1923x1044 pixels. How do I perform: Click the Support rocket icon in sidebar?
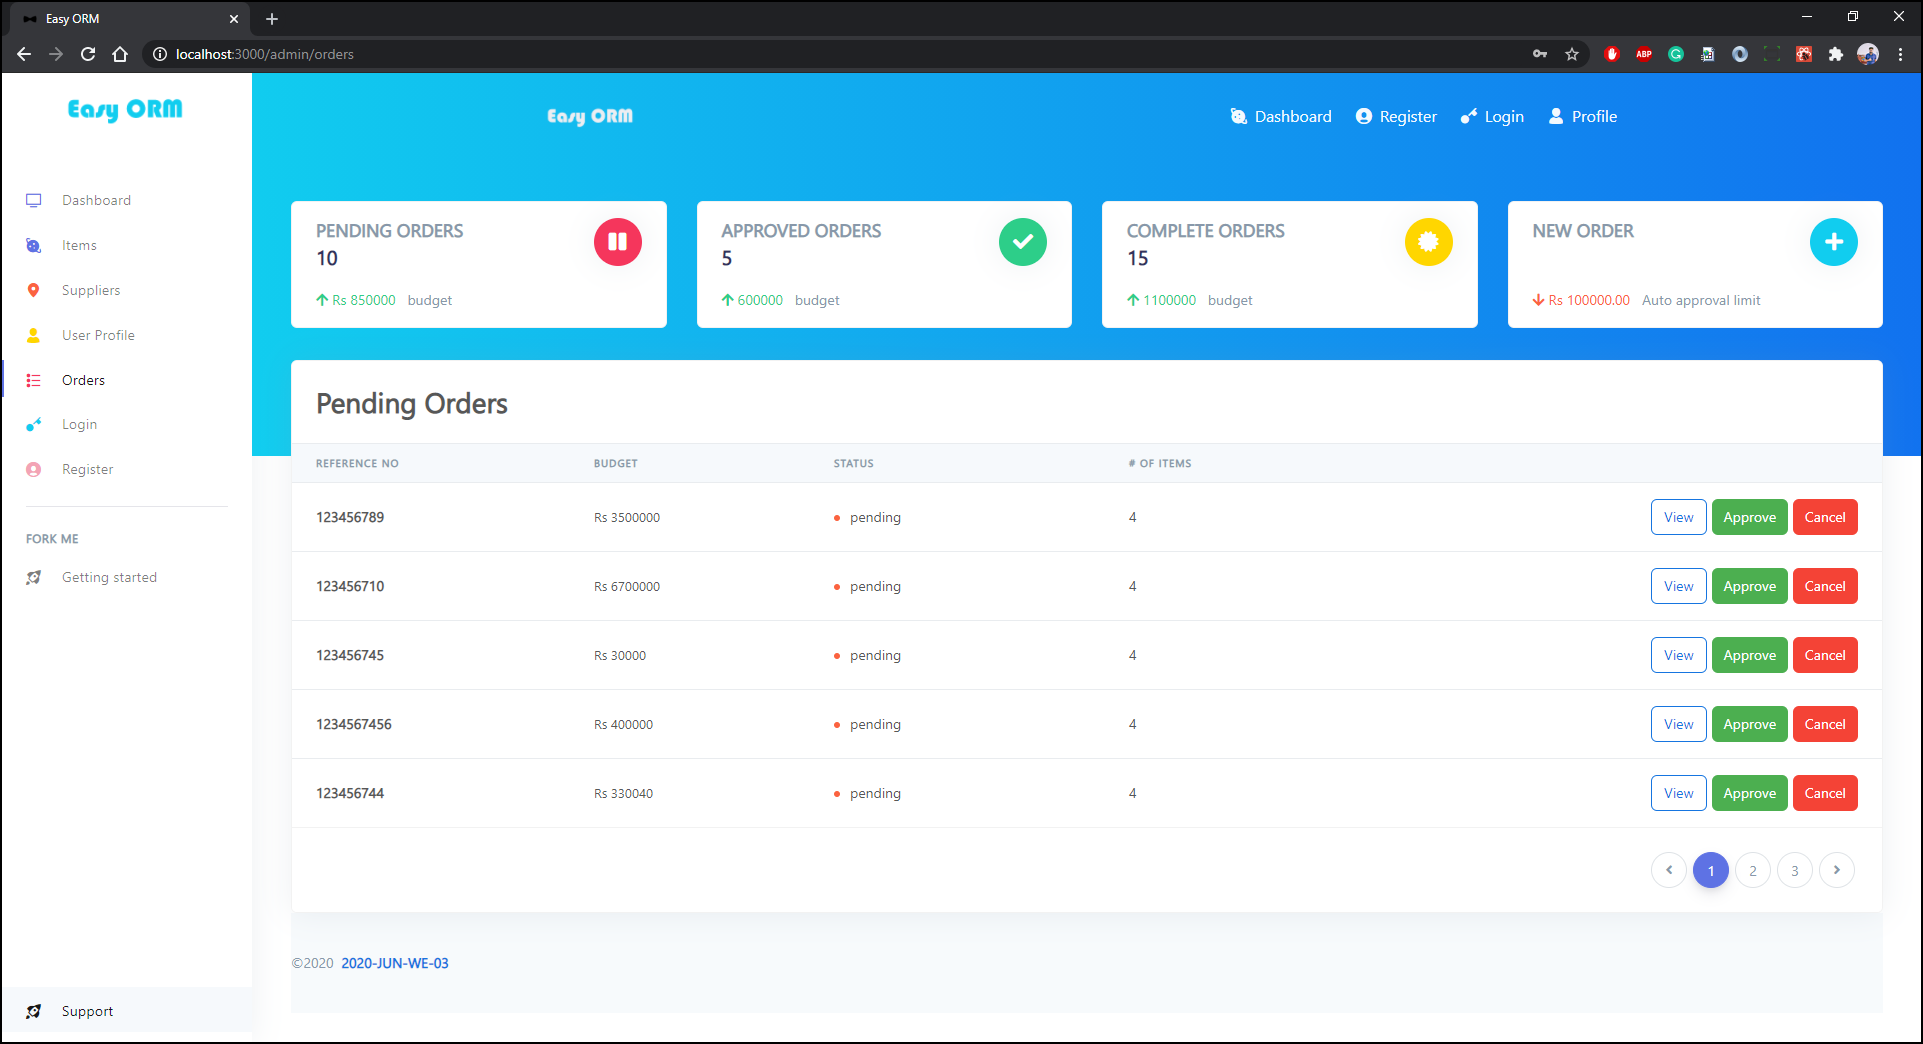[x=34, y=1011]
